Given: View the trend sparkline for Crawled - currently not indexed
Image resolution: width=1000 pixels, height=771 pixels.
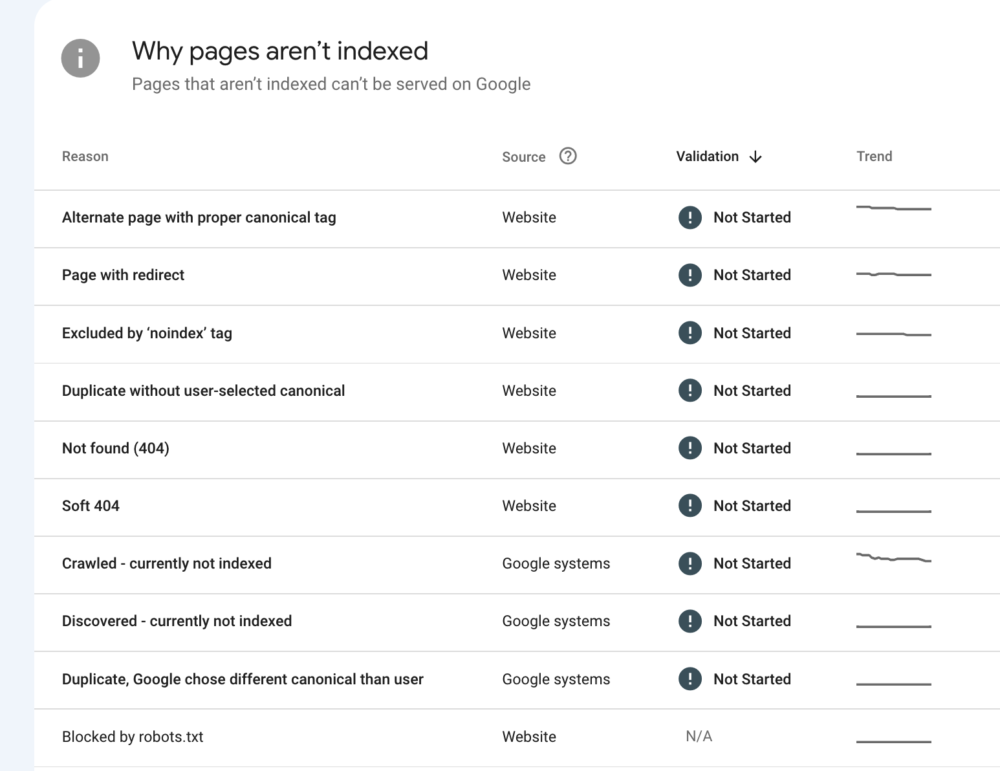Looking at the screenshot, I should (x=893, y=558).
